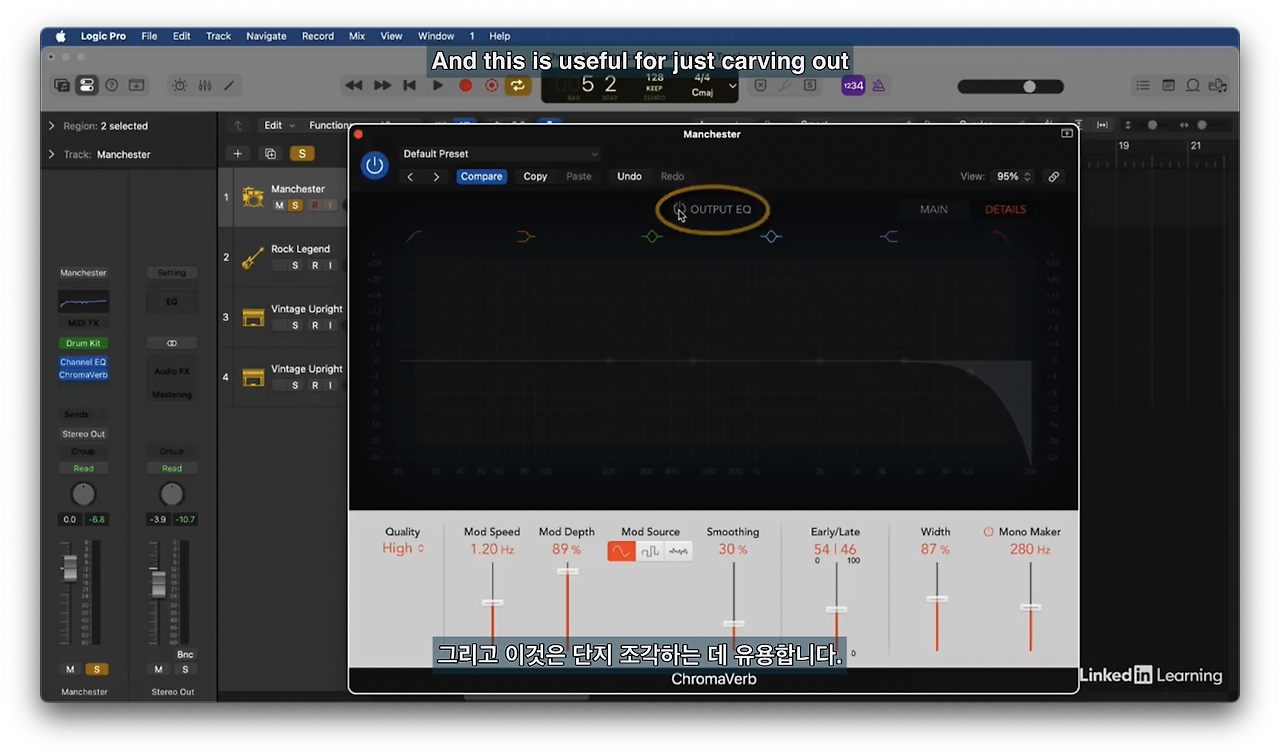Click the Solo S icon in control bar
The image size is (1280, 756).
click(x=810, y=86)
